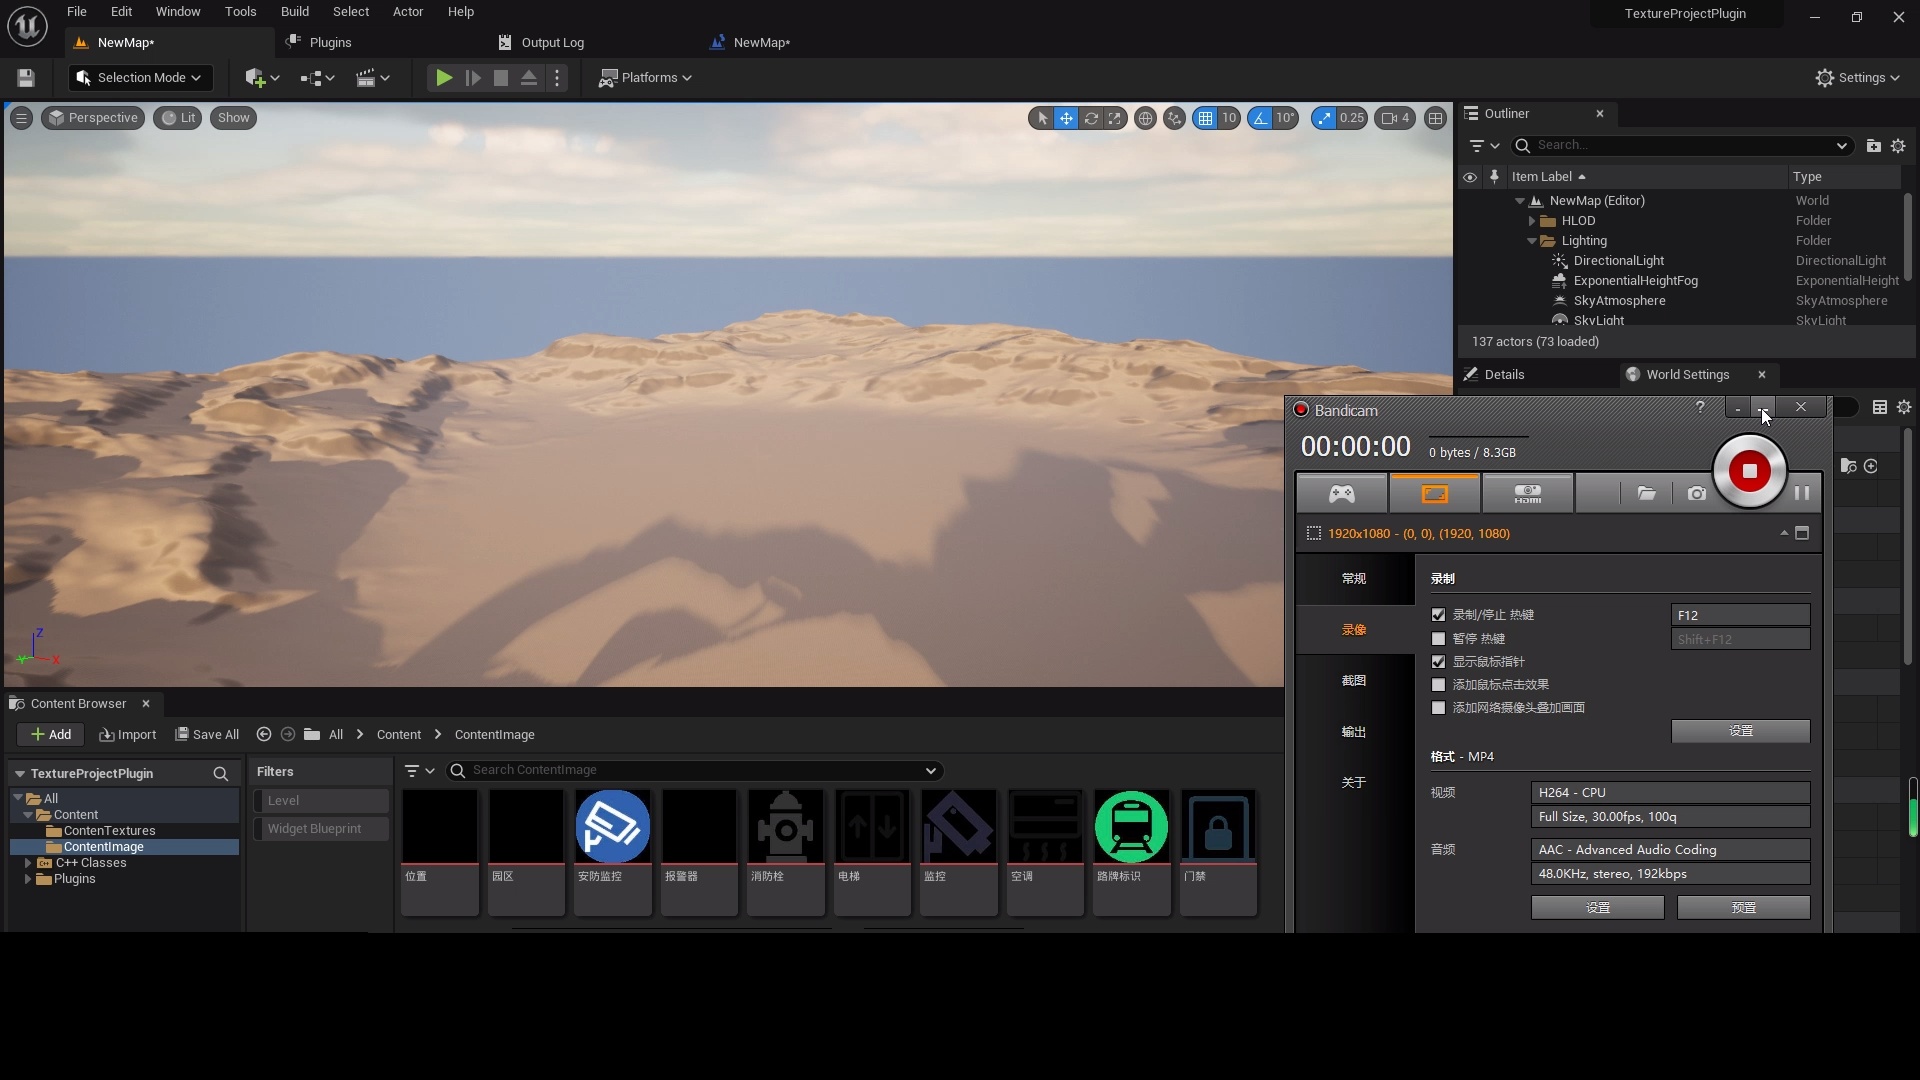Click Bandicam red record button
Image resolution: width=1920 pixels, height=1080 pixels.
point(1749,471)
